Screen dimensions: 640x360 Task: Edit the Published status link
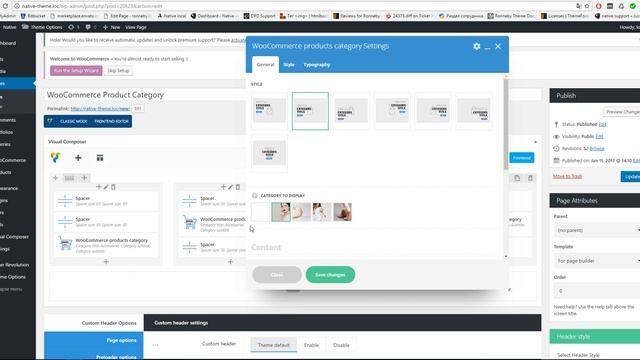[x=602, y=124]
